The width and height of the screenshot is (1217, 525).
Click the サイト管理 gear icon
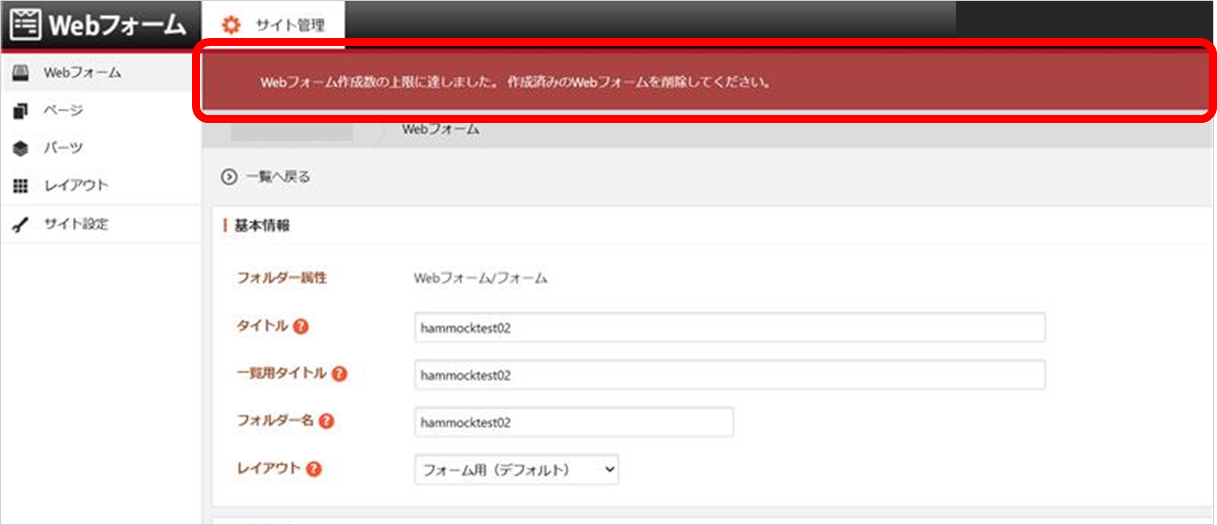pyautogui.click(x=231, y=26)
